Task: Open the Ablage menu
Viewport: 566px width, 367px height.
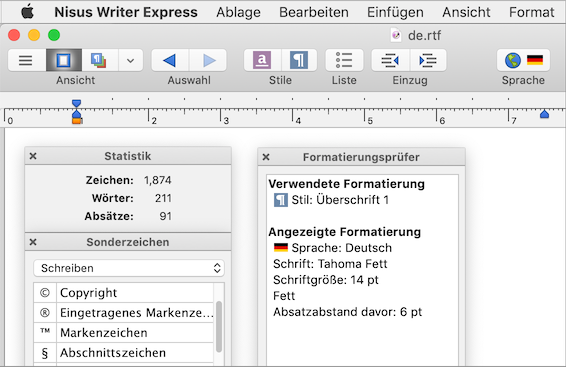Action: click(238, 12)
